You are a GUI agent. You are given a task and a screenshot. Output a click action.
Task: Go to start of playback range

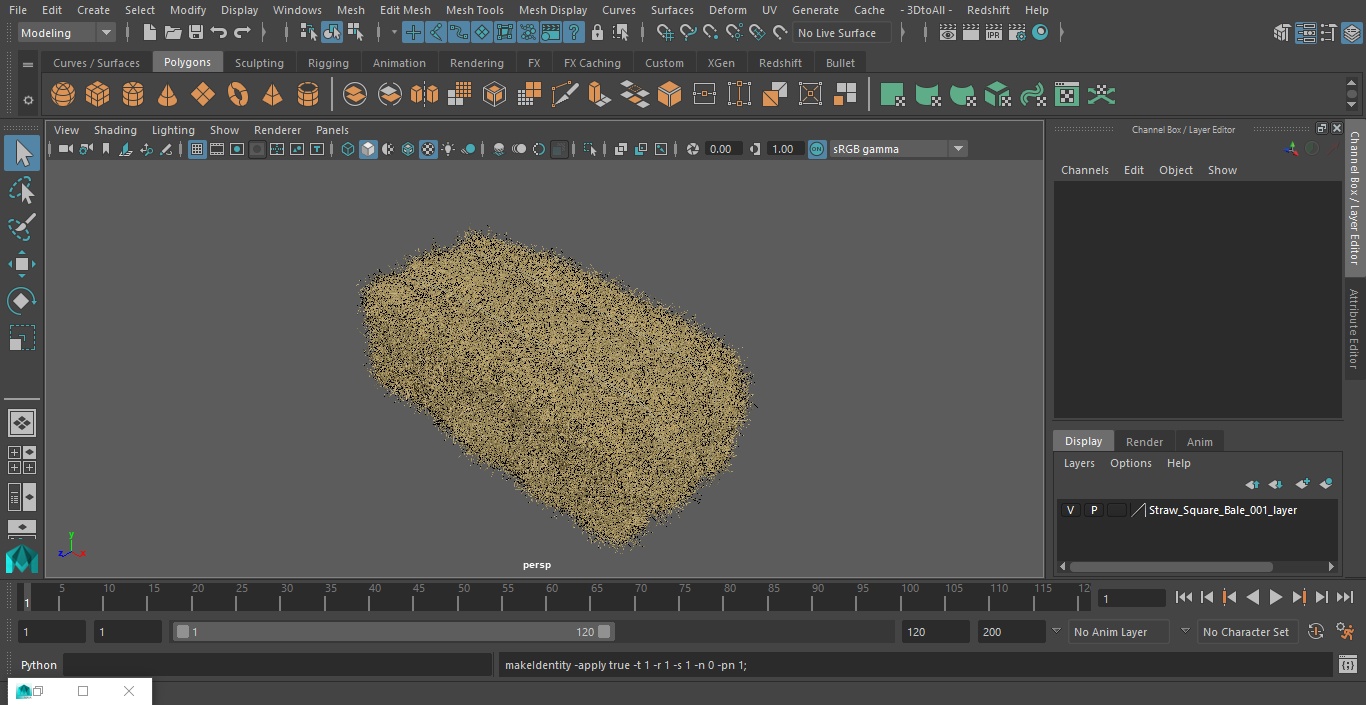pyautogui.click(x=1184, y=597)
